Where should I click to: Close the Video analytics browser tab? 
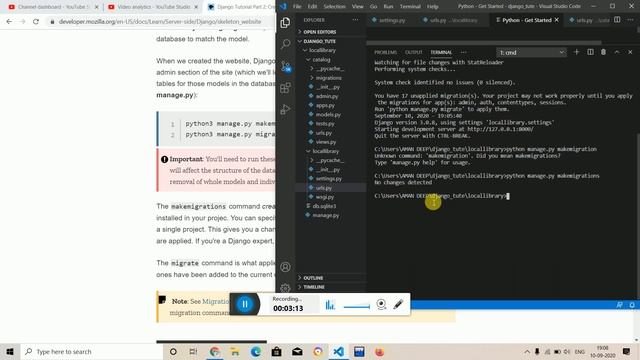click(x=196, y=7)
